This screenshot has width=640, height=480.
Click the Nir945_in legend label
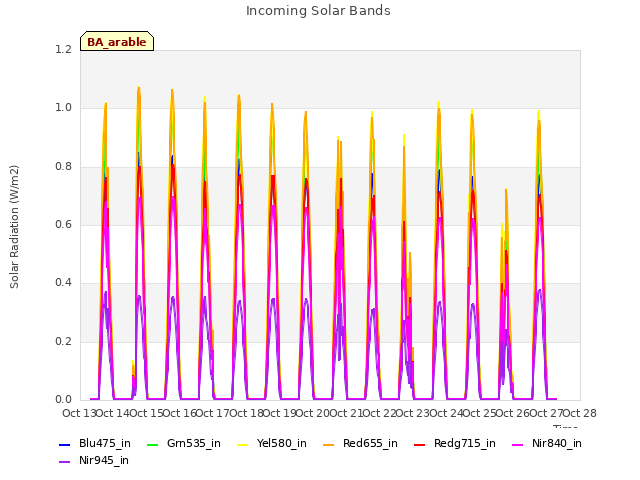104,460
